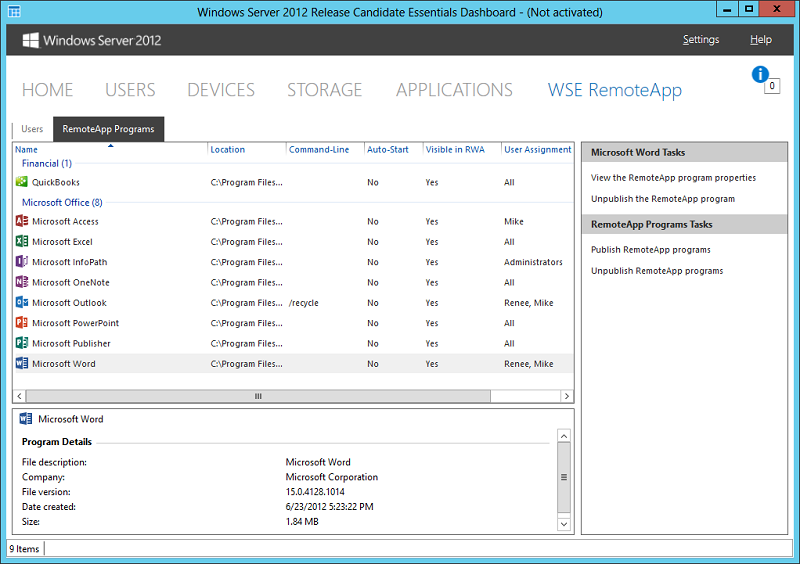This screenshot has width=800, height=564.
Task: Click the Microsoft Outlook icon
Action: pyautogui.click(x=21, y=303)
